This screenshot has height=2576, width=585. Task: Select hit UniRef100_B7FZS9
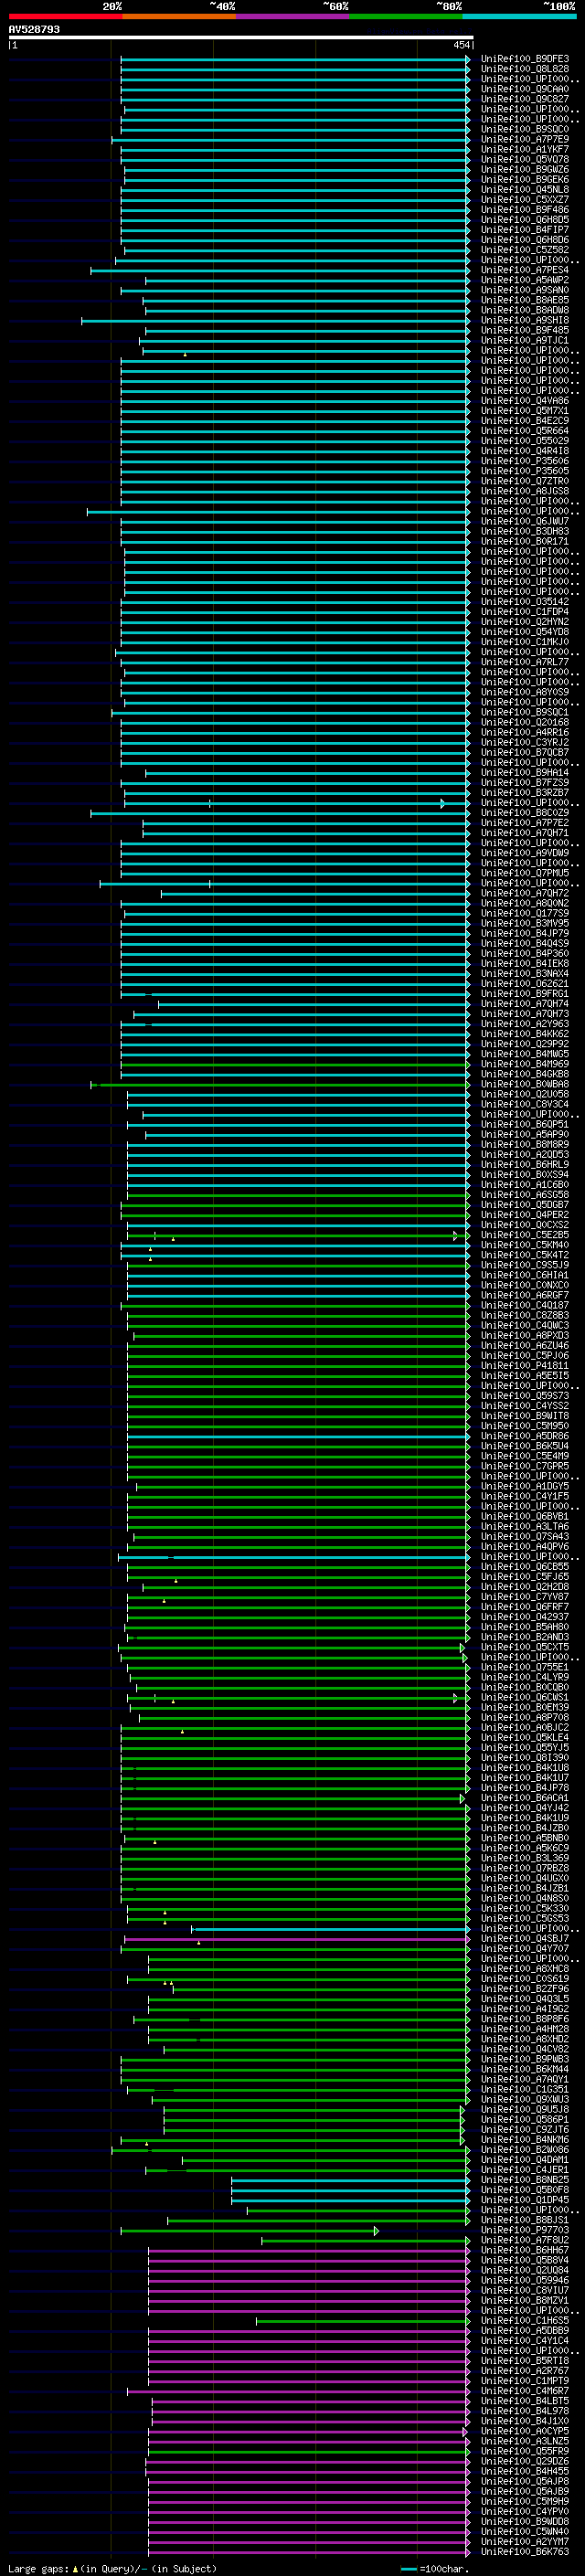pos(524,783)
